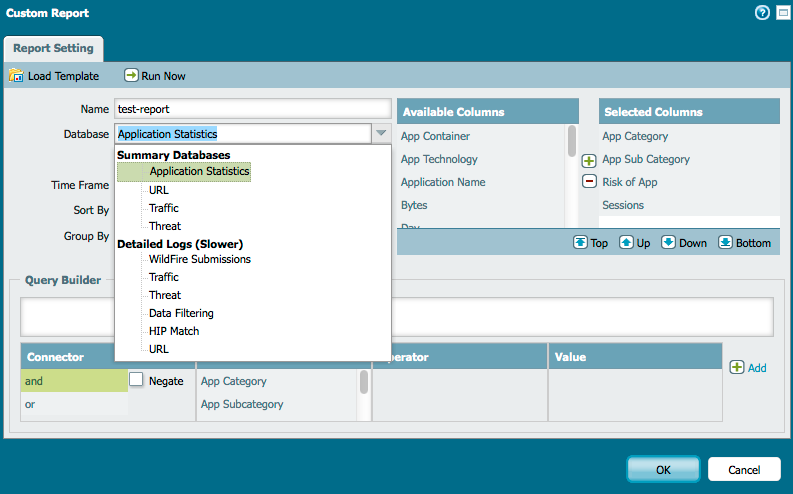This screenshot has height=494, width=793.
Task: Click the Cancel button
Action: 744,470
